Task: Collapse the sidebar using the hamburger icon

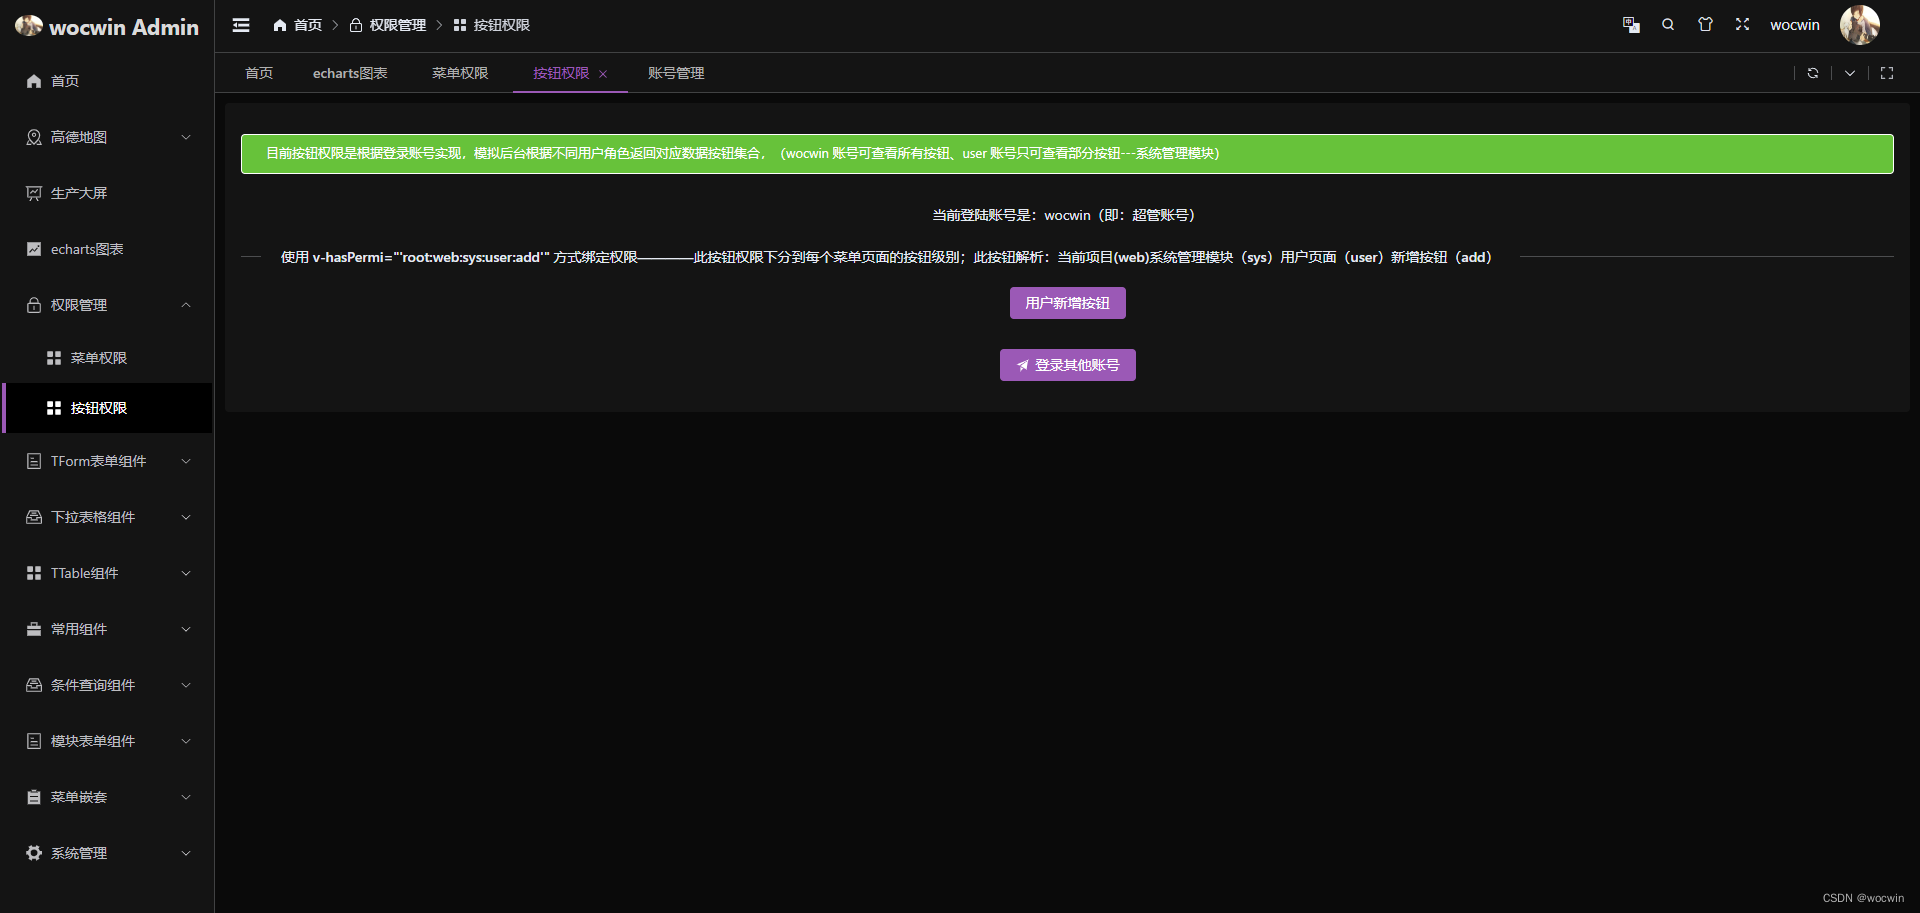Action: coord(240,25)
